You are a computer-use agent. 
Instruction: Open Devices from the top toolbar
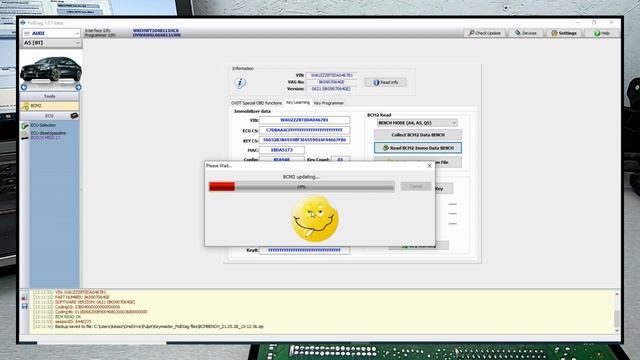pyautogui.click(x=526, y=33)
